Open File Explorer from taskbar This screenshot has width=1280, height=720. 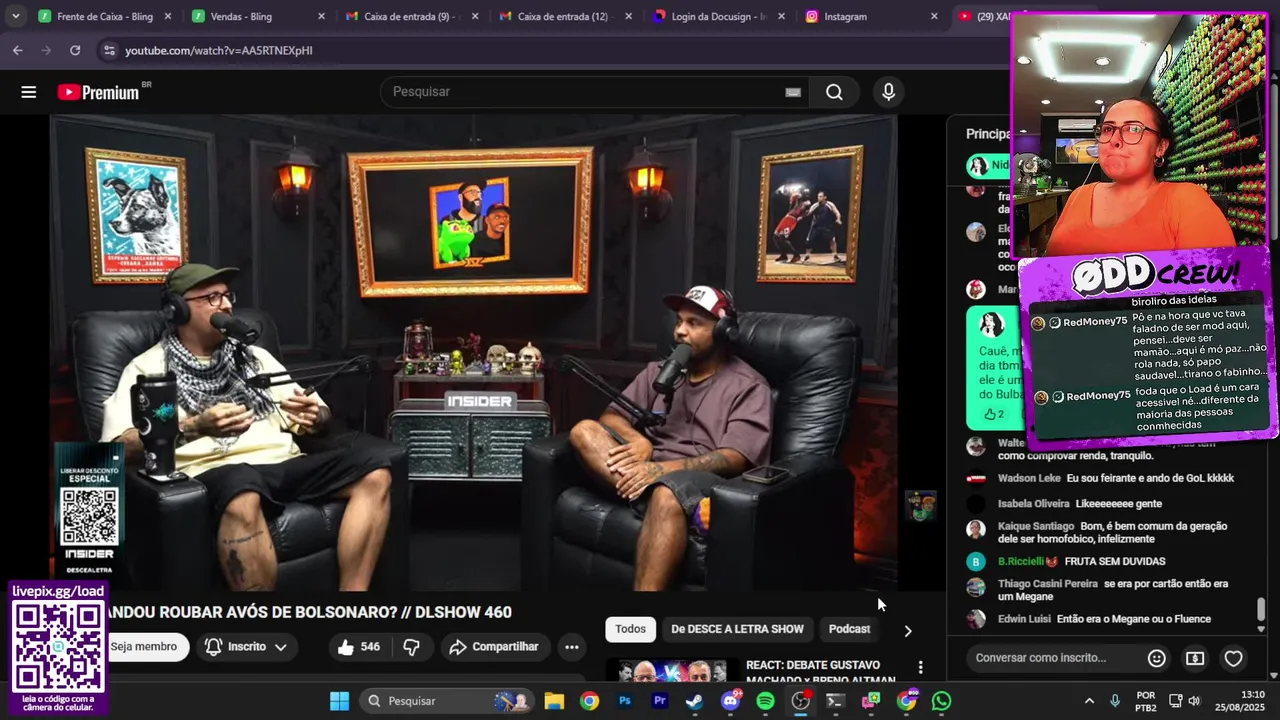coord(554,701)
